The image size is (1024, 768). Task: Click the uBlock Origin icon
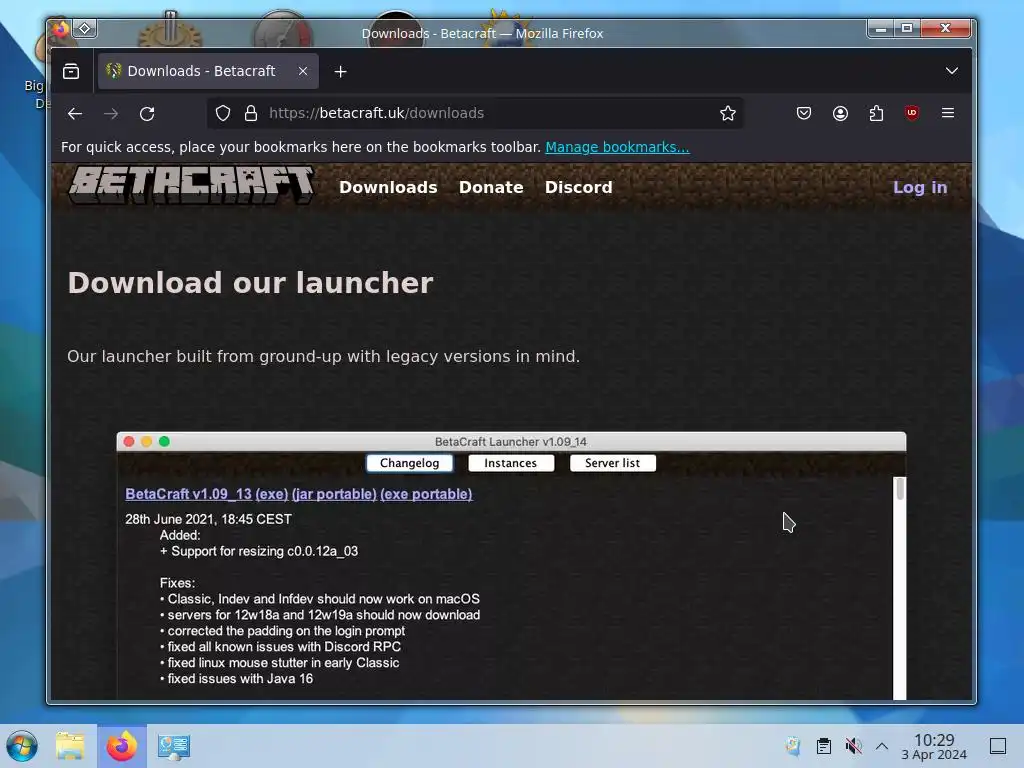point(912,113)
